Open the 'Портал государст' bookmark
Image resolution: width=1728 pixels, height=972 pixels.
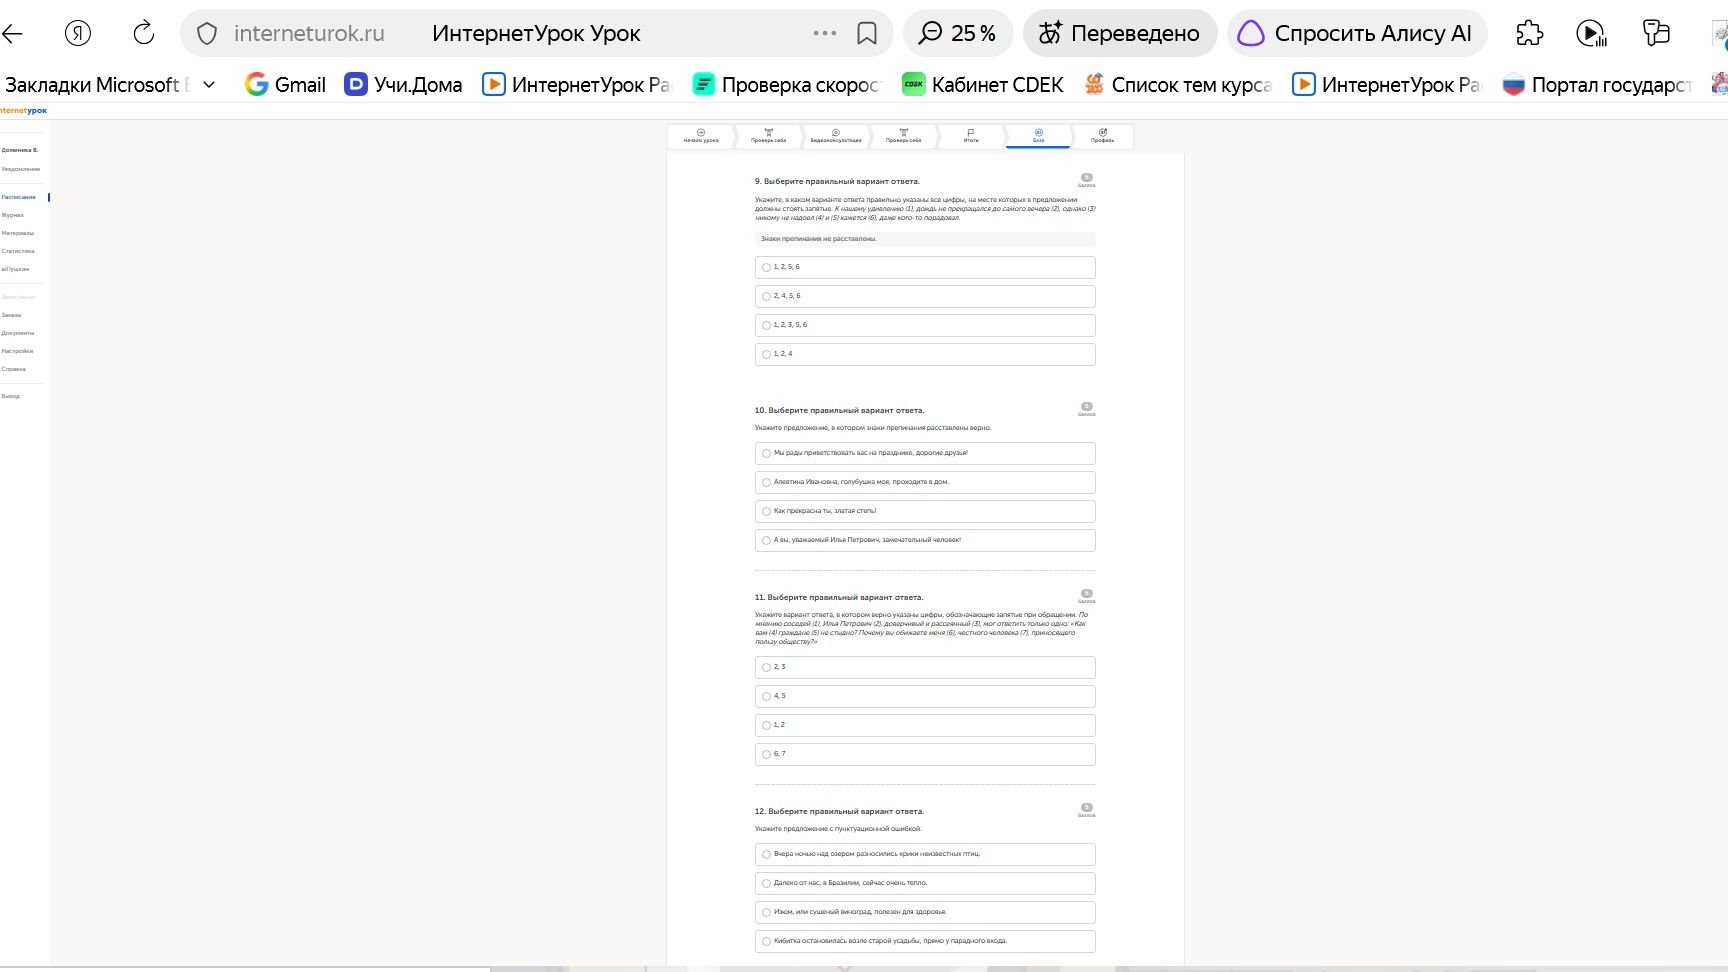1596,85
